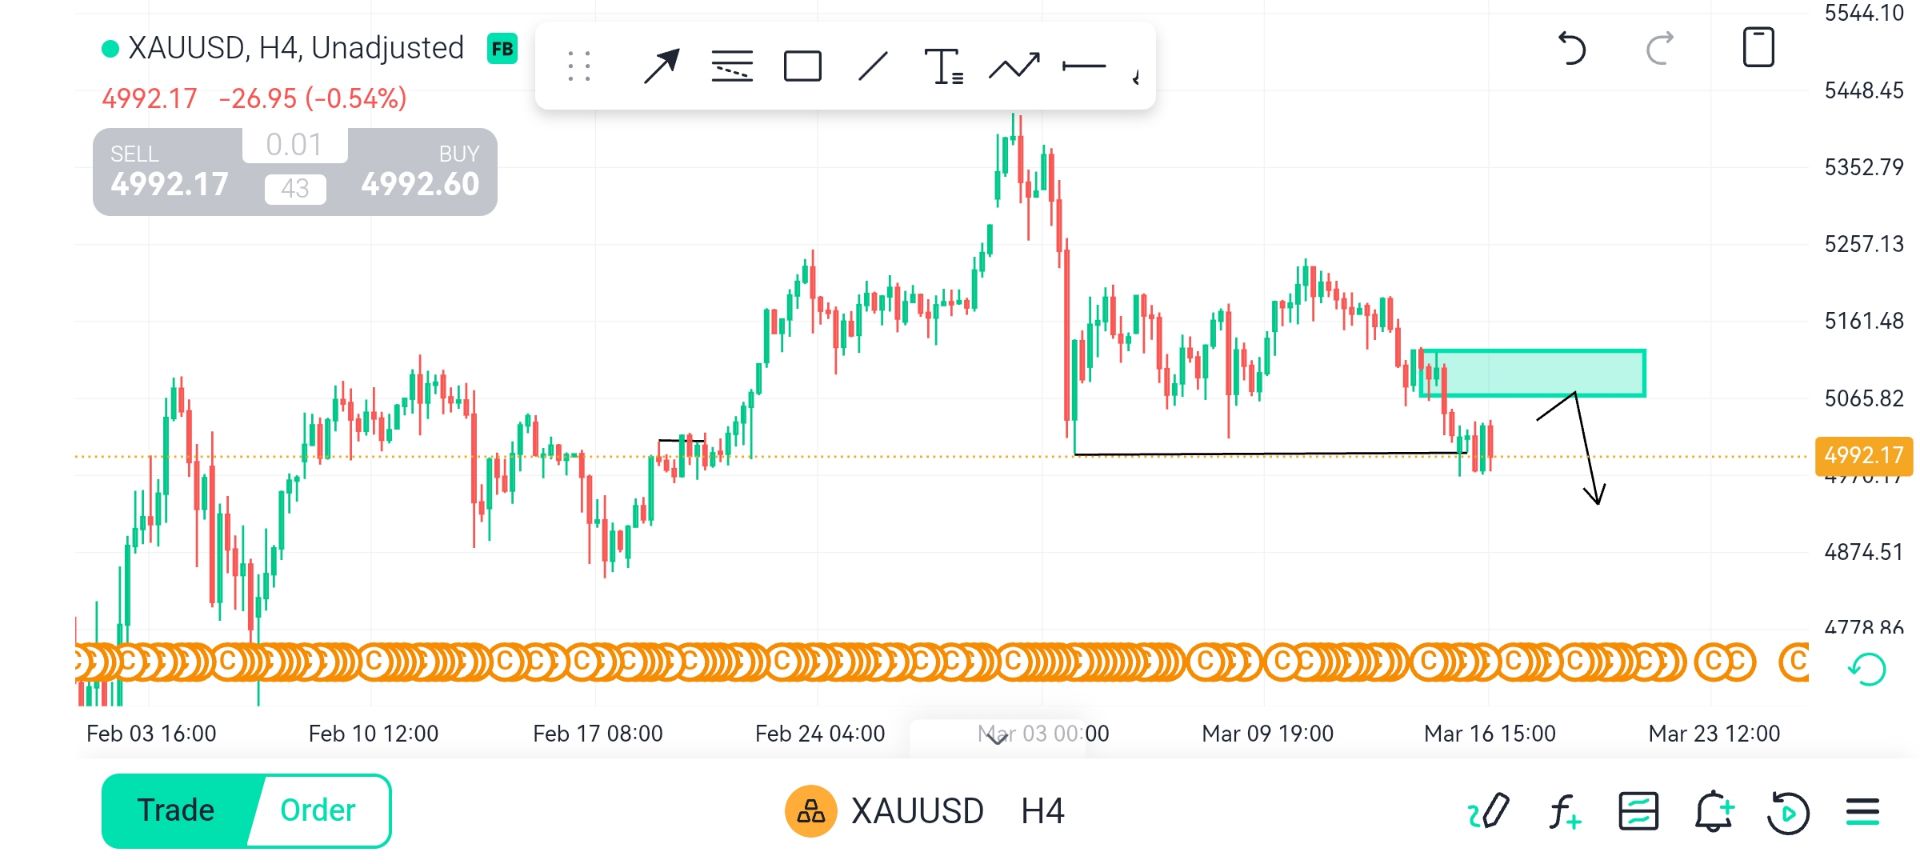Select the horizontal ray line tool
This screenshot has height=864, width=1920.
tap(1084, 67)
